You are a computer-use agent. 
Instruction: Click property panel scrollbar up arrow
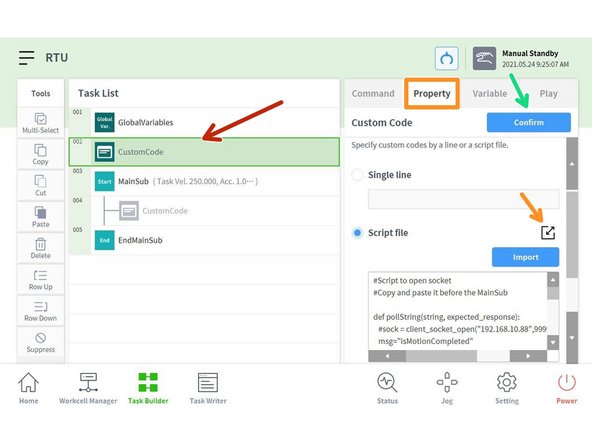(572, 164)
